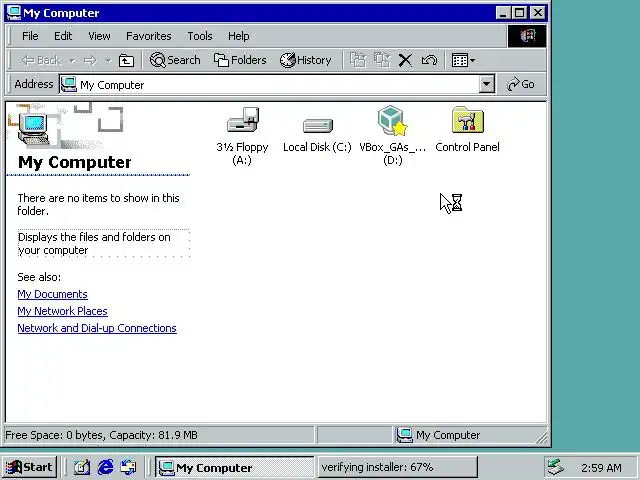The height and width of the screenshot is (480, 640).
Task: Open the File menu
Action: (x=30, y=36)
